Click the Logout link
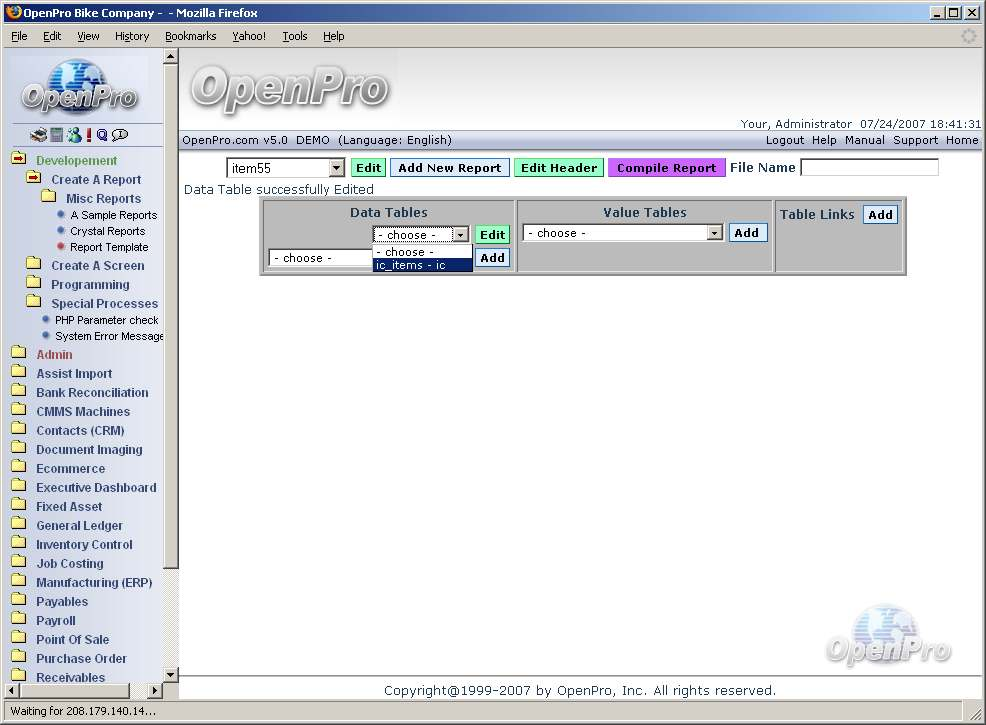Screen dimensions: 986x725 tap(784, 140)
